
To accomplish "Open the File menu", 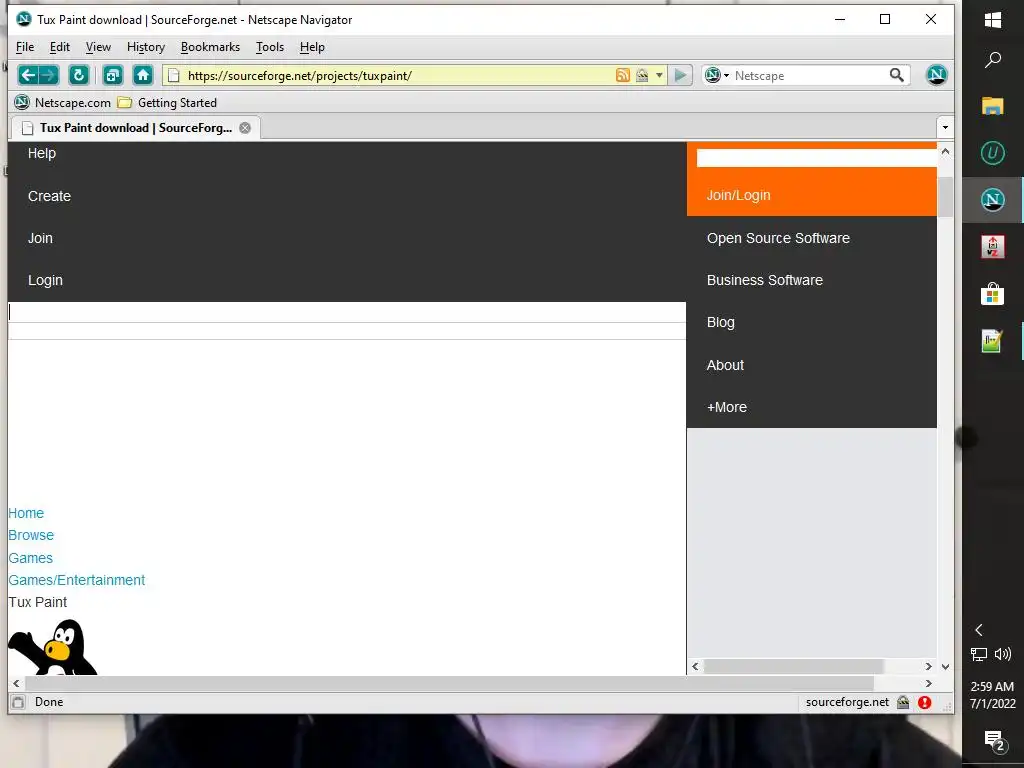I will (x=25, y=47).
